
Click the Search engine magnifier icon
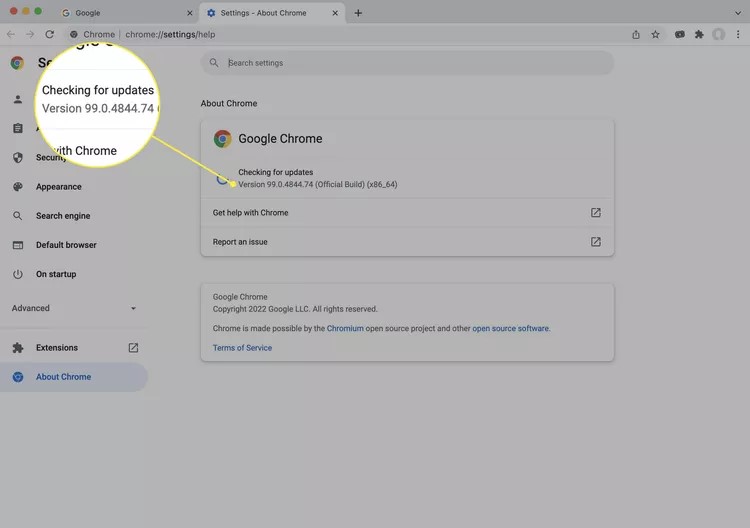pos(18,216)
